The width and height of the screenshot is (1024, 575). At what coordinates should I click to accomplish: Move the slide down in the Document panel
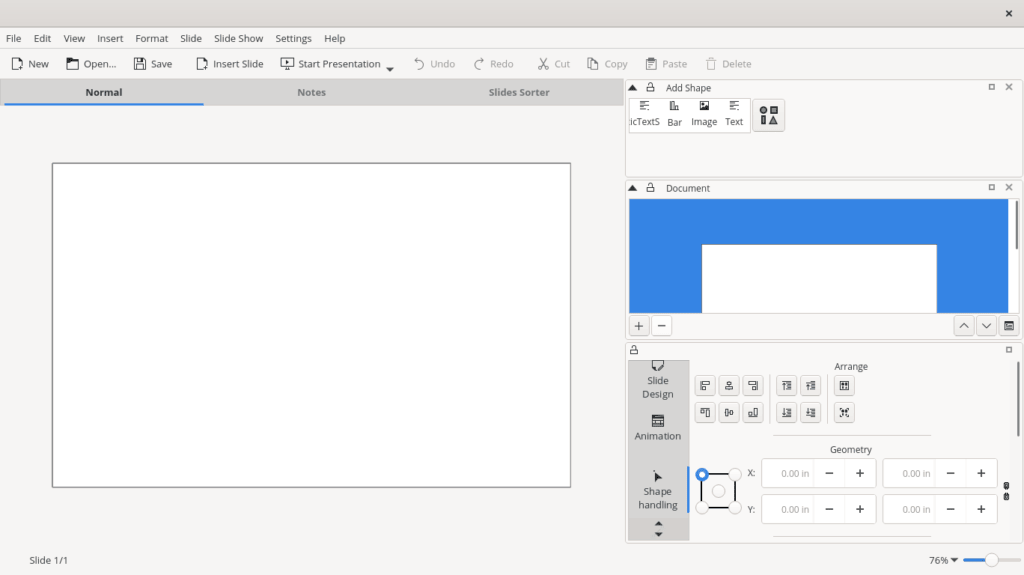point(986,326)
